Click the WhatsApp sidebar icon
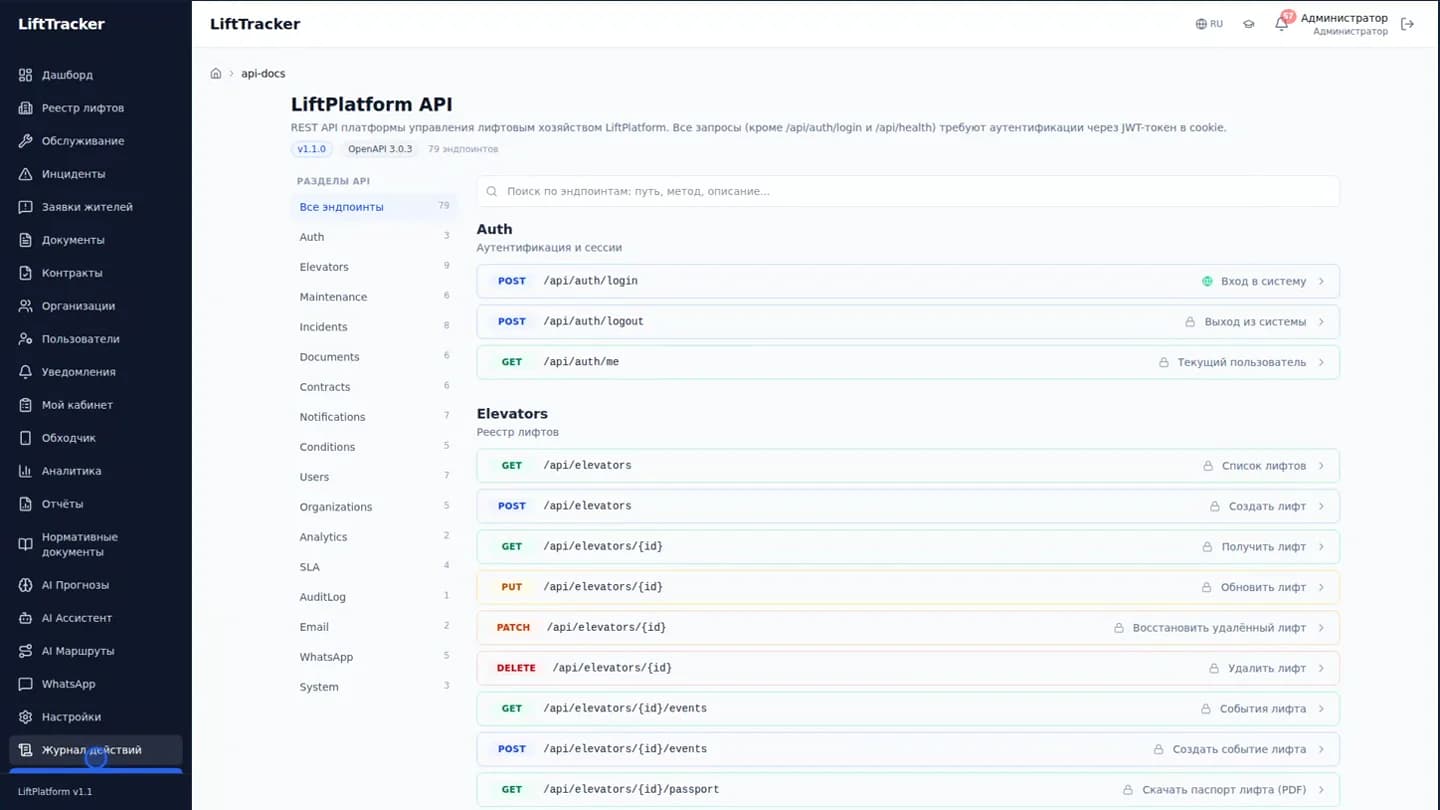The height and width of the screenshot is (810, 1440). click(26, 684)
